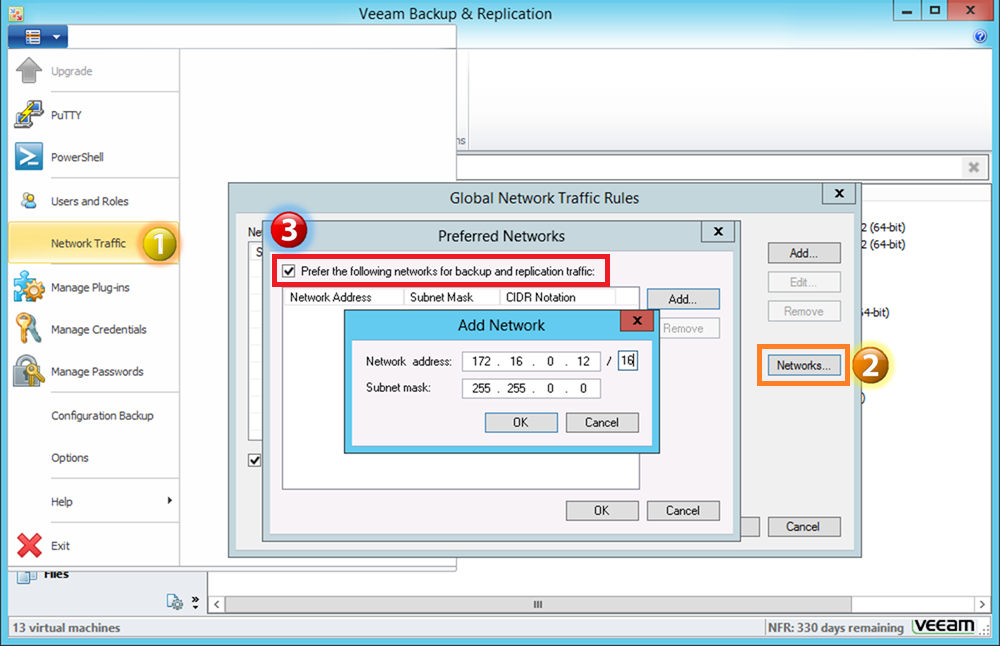Viewport: 1000px width, 646px height.
Task: Focus the CIDR prefix field showing 16
Action: pos(628,361)
